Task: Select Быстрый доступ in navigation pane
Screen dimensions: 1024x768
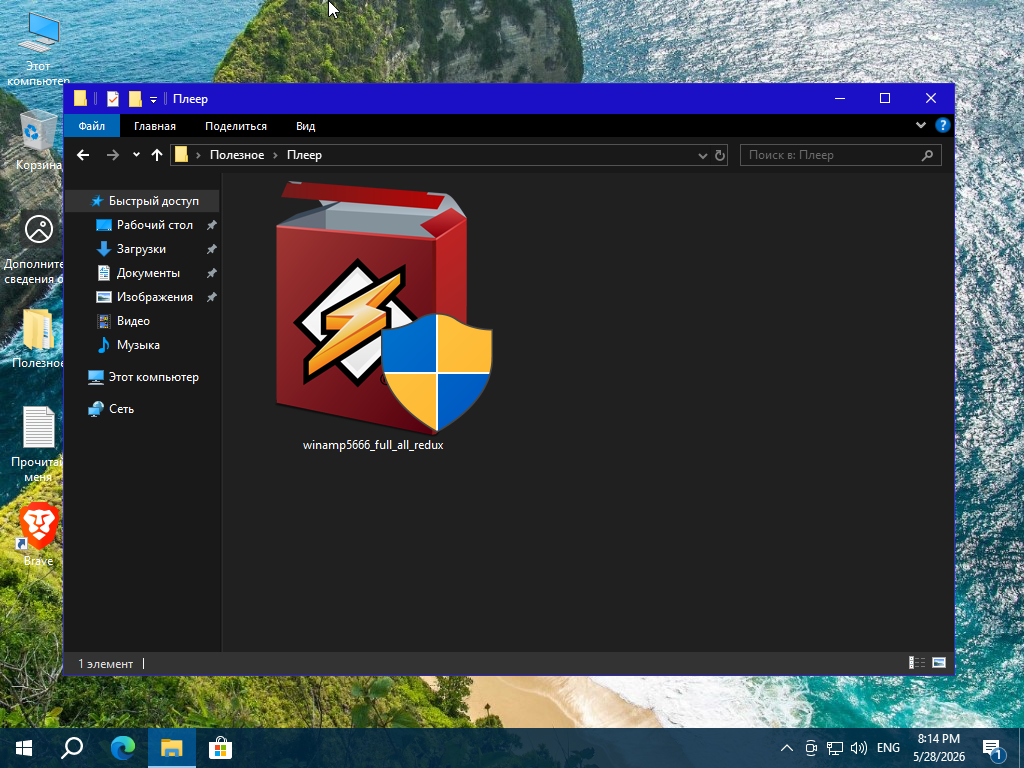Action: (x=144, y=201)
